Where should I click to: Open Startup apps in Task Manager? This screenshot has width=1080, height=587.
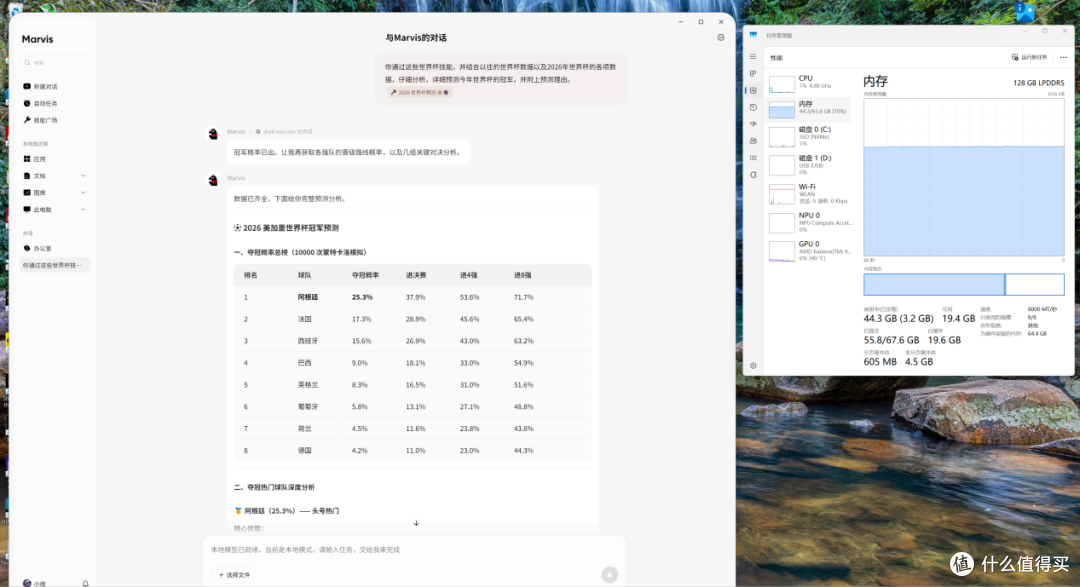coord(753,124)
